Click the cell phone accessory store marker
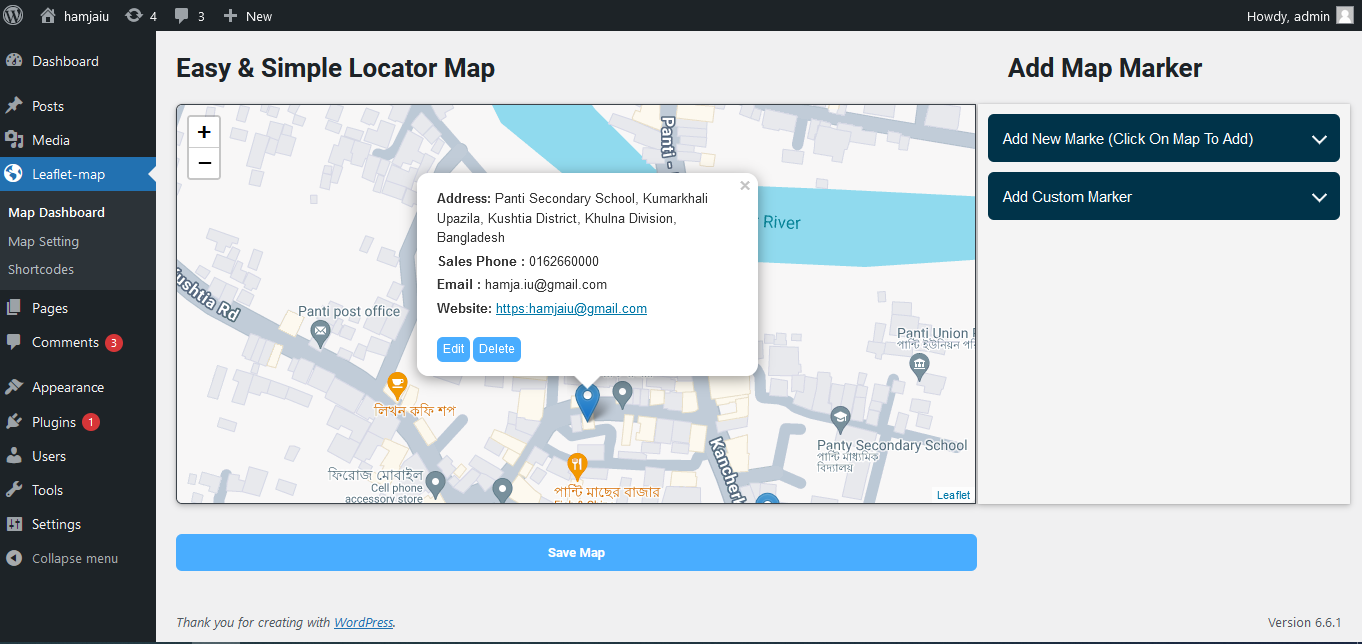Image resolution: width=1362 pixels, height=644 pixels. (435, 485)
